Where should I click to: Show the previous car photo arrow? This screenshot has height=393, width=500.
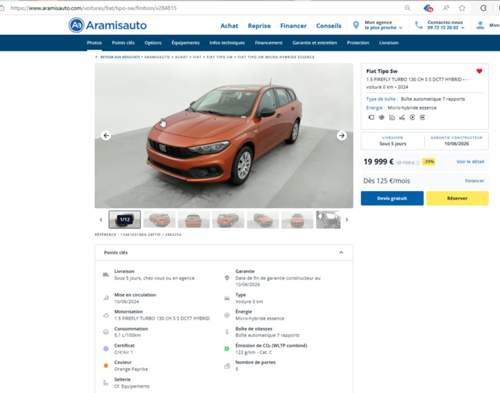(106, 135)
